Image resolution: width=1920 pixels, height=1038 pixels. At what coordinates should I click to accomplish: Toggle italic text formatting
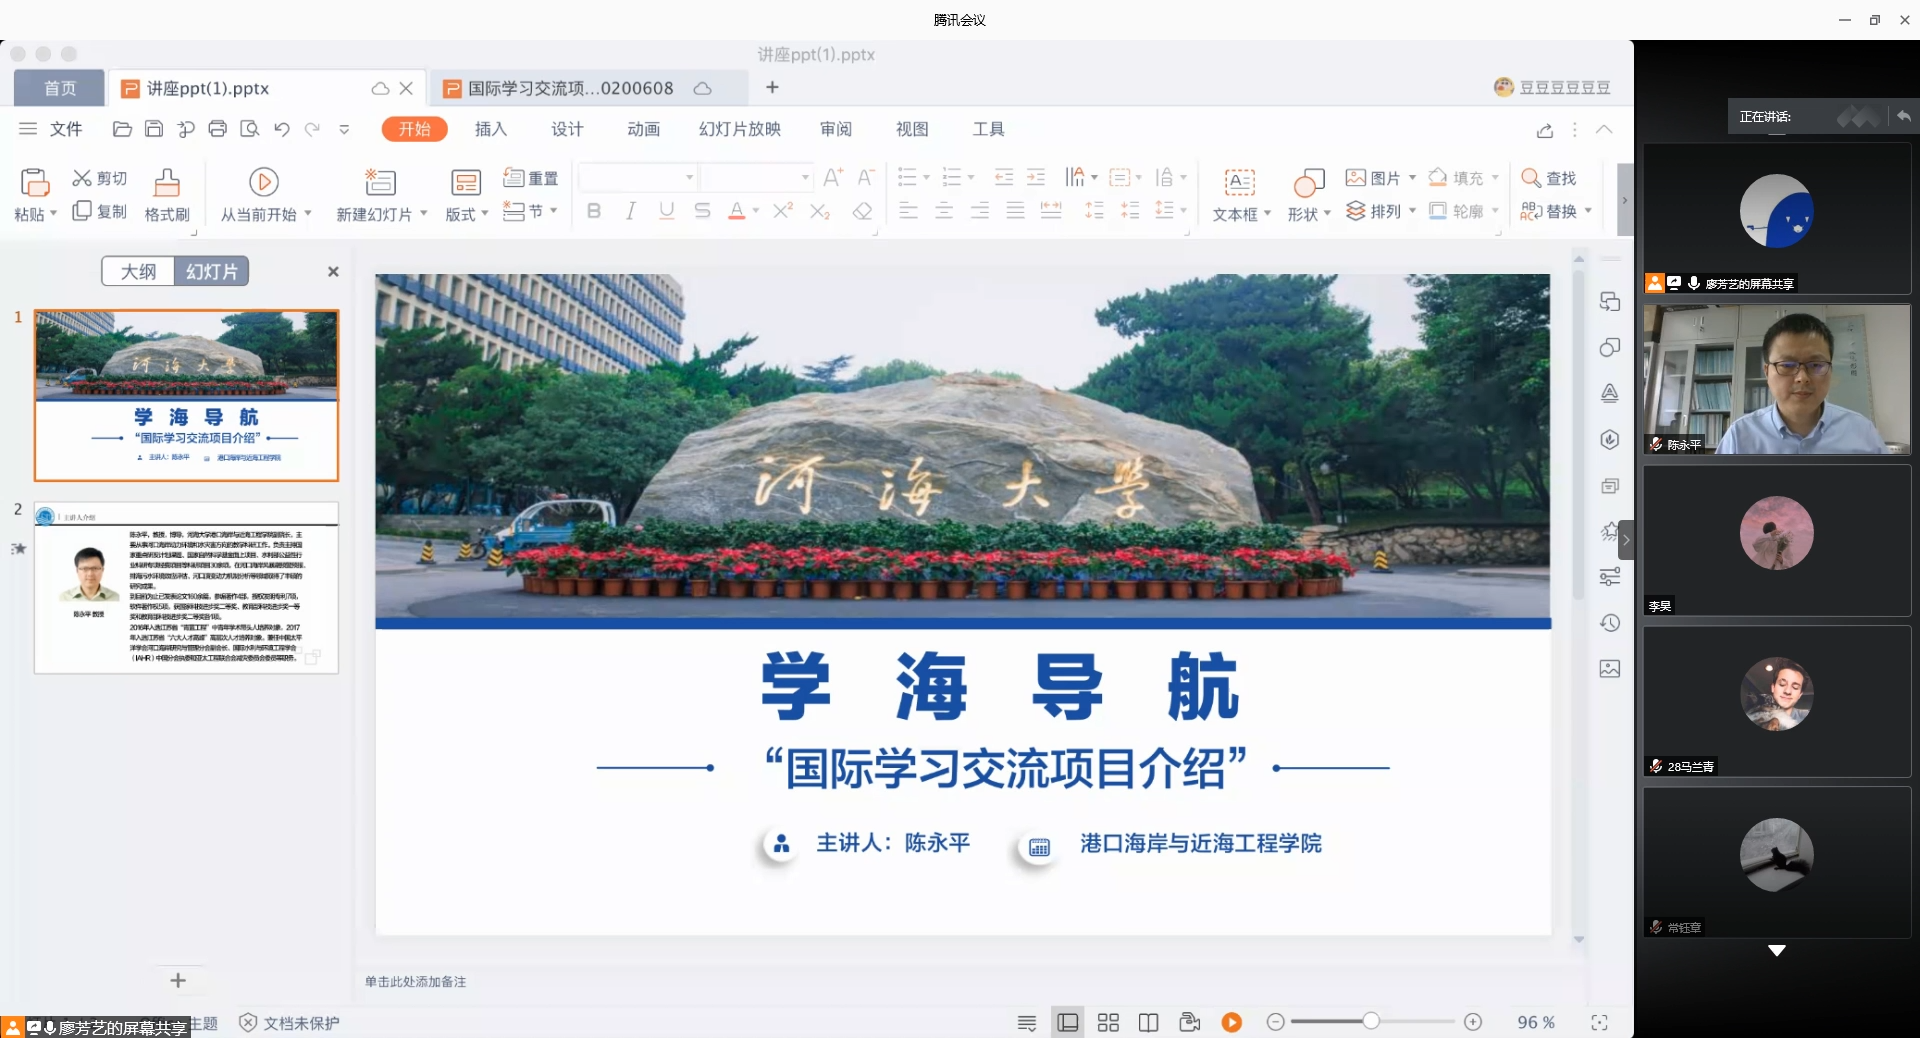pos(630,211)
